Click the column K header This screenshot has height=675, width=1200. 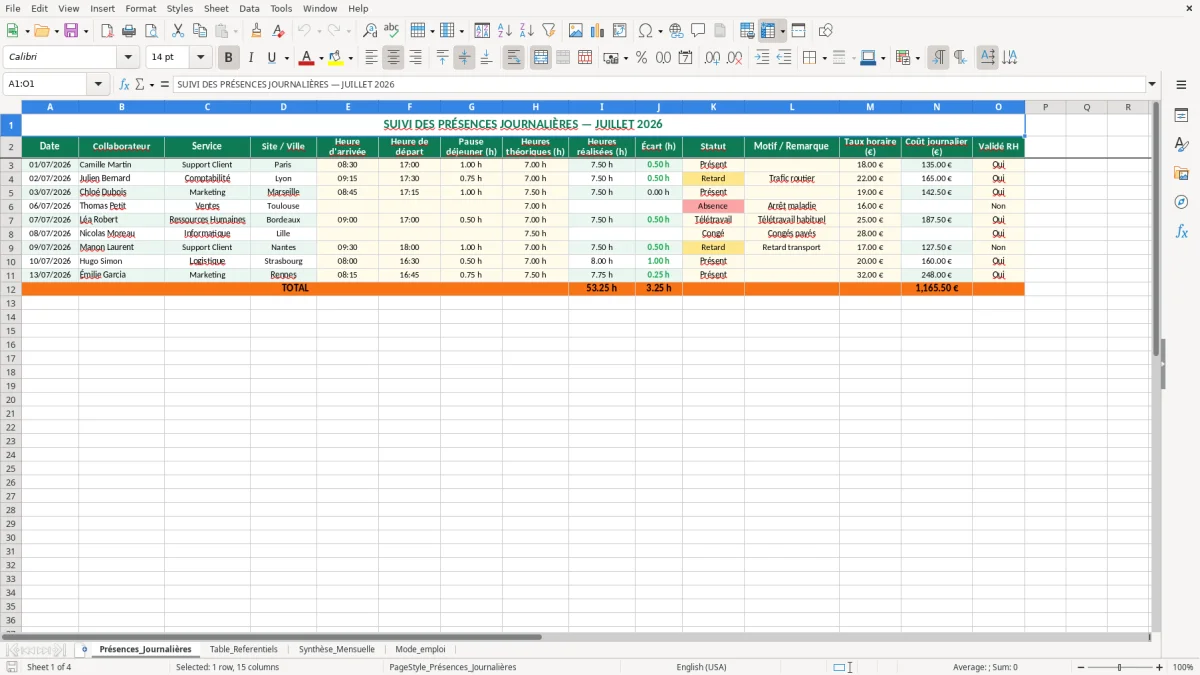713,107
